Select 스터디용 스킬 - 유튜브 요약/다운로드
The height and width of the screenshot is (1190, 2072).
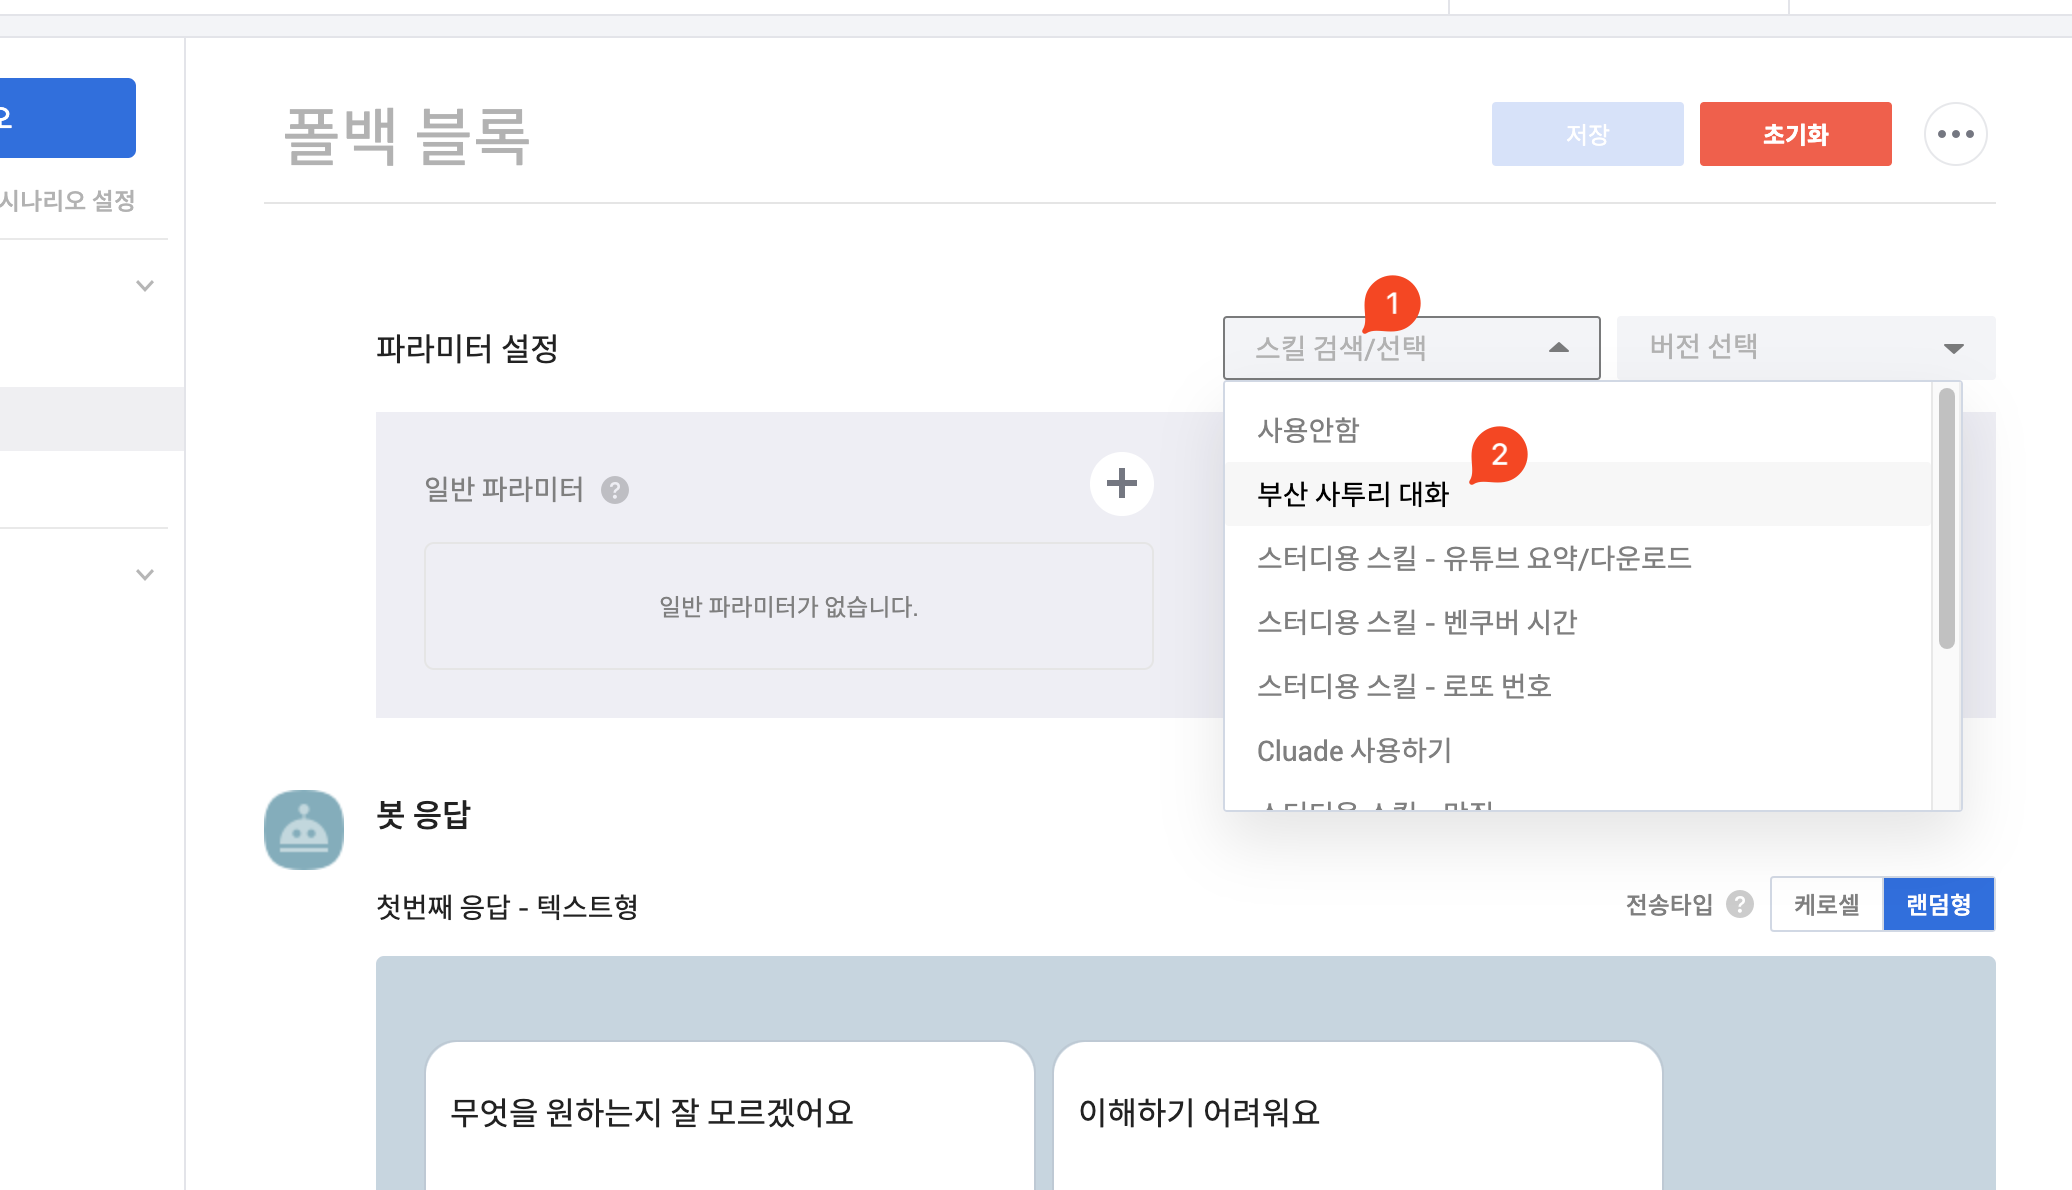point(1473,558)
